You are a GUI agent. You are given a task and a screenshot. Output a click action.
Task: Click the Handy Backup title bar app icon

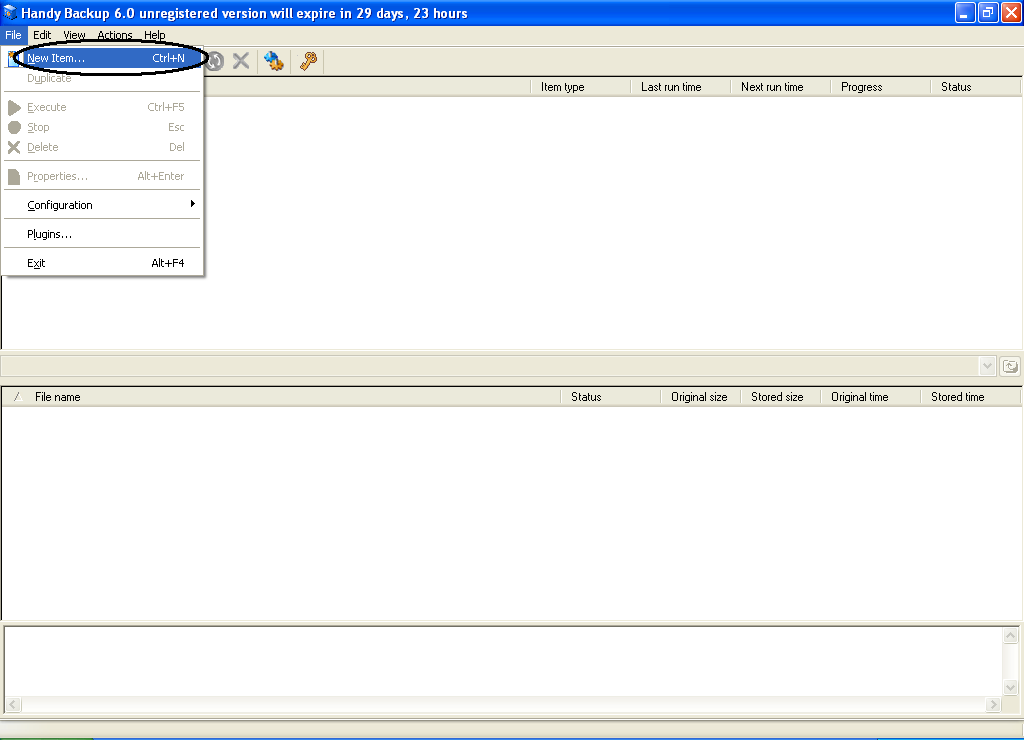tap(10, 12)
